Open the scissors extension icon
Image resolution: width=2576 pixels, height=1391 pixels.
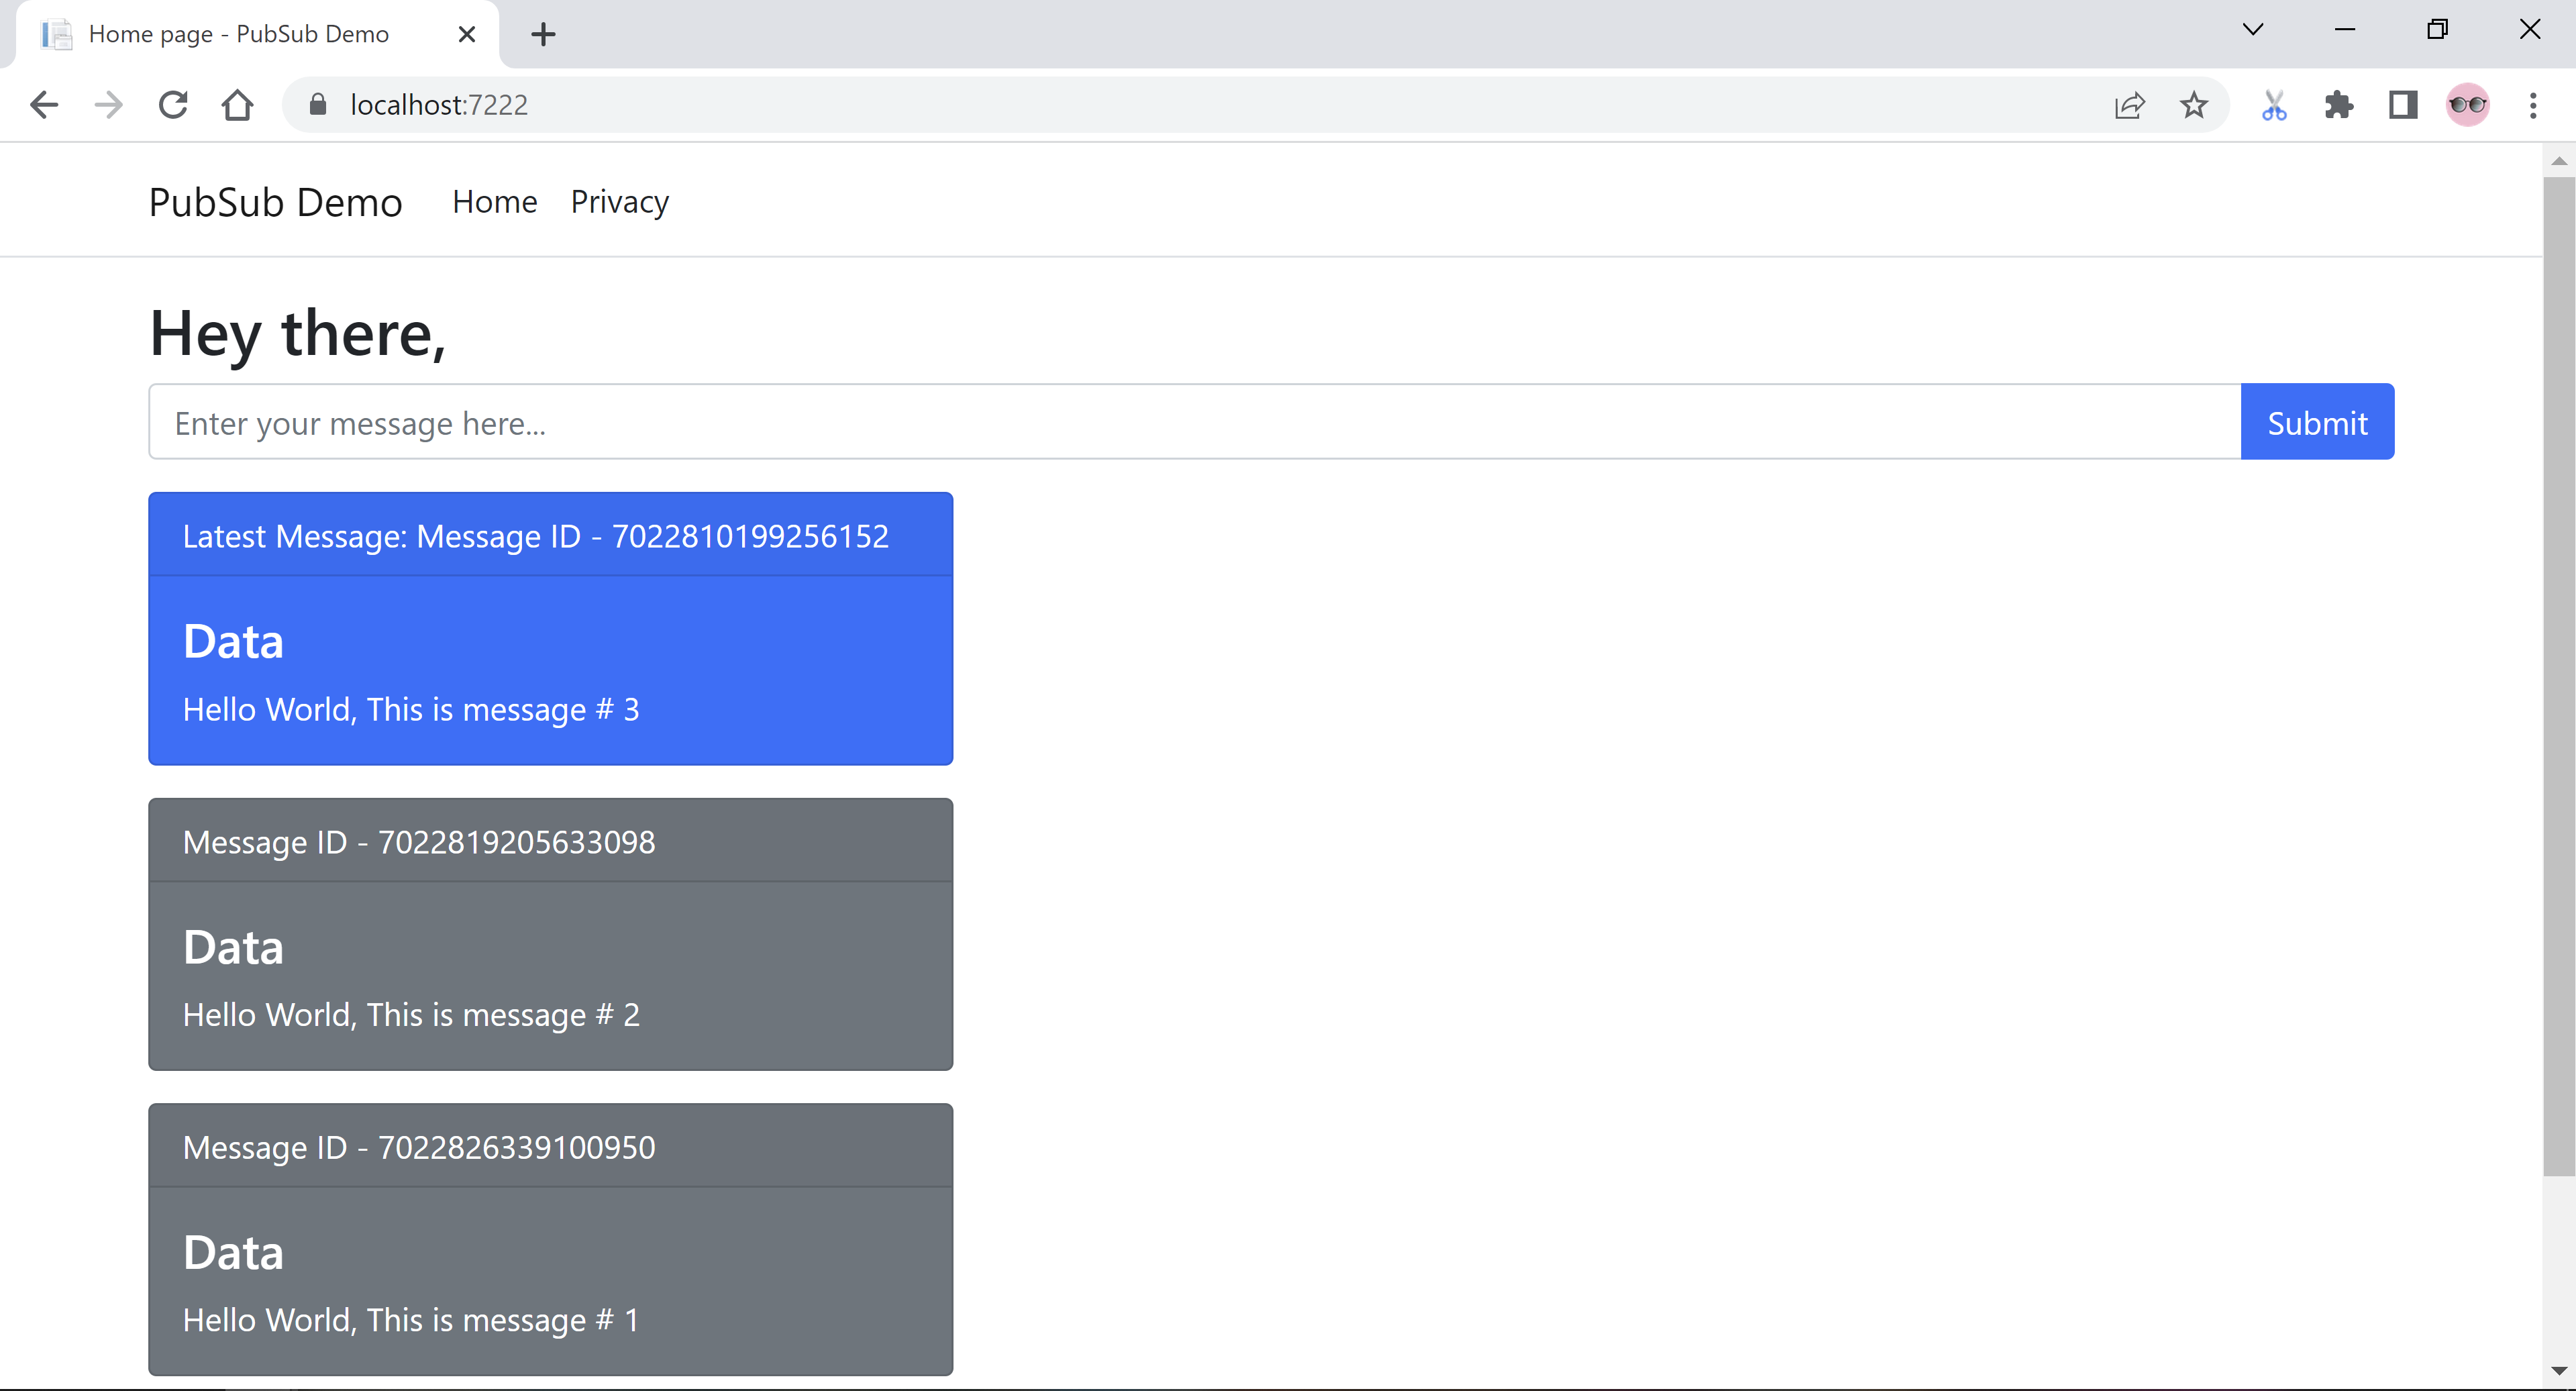pyautogui.click(x=2274, y=105)
